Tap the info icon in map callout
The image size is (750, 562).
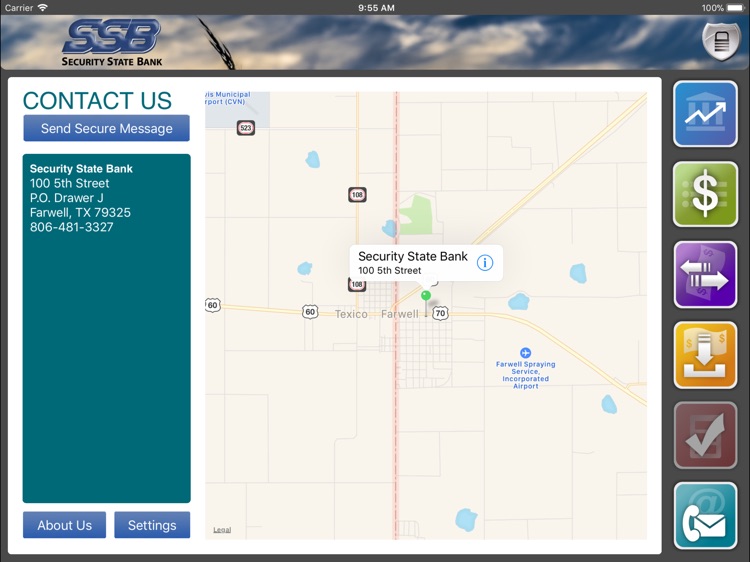[485, 263]
